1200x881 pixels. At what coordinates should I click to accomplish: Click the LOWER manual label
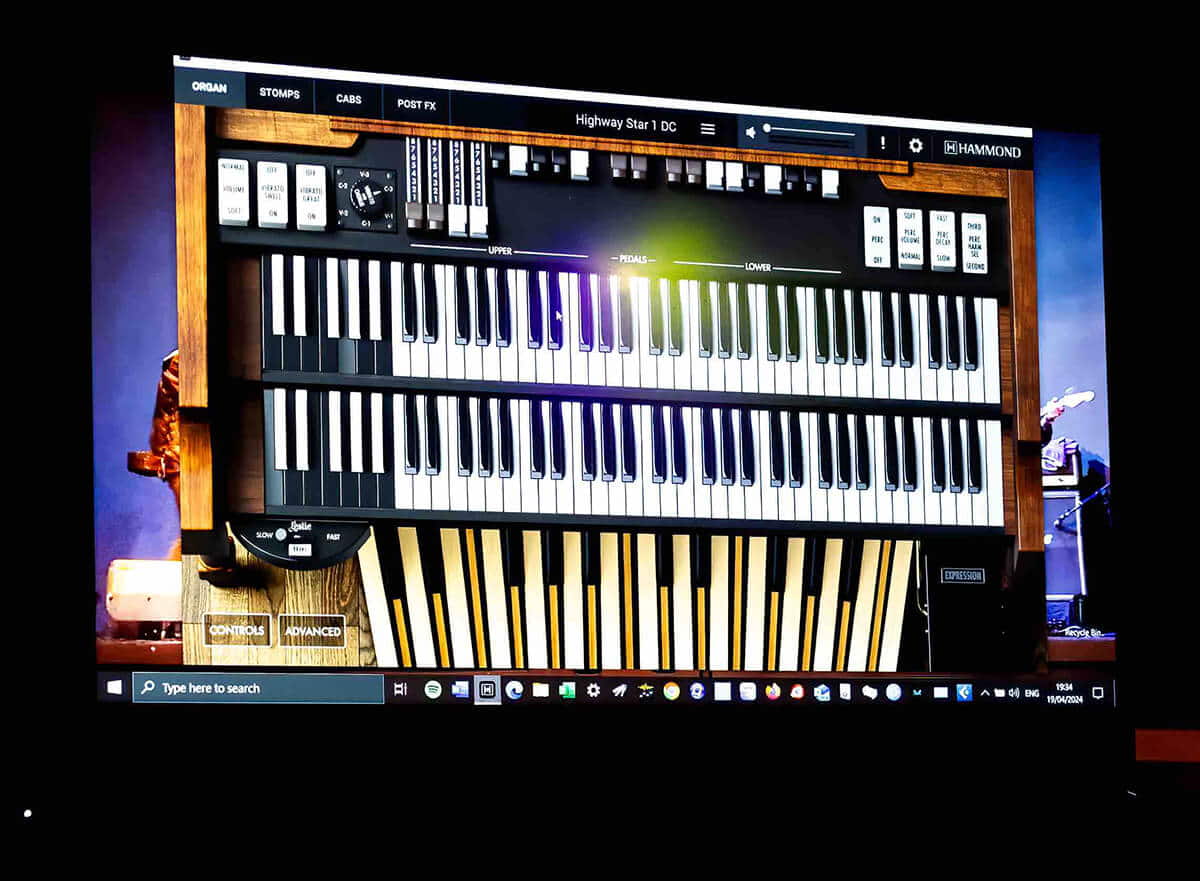(758, 267)
